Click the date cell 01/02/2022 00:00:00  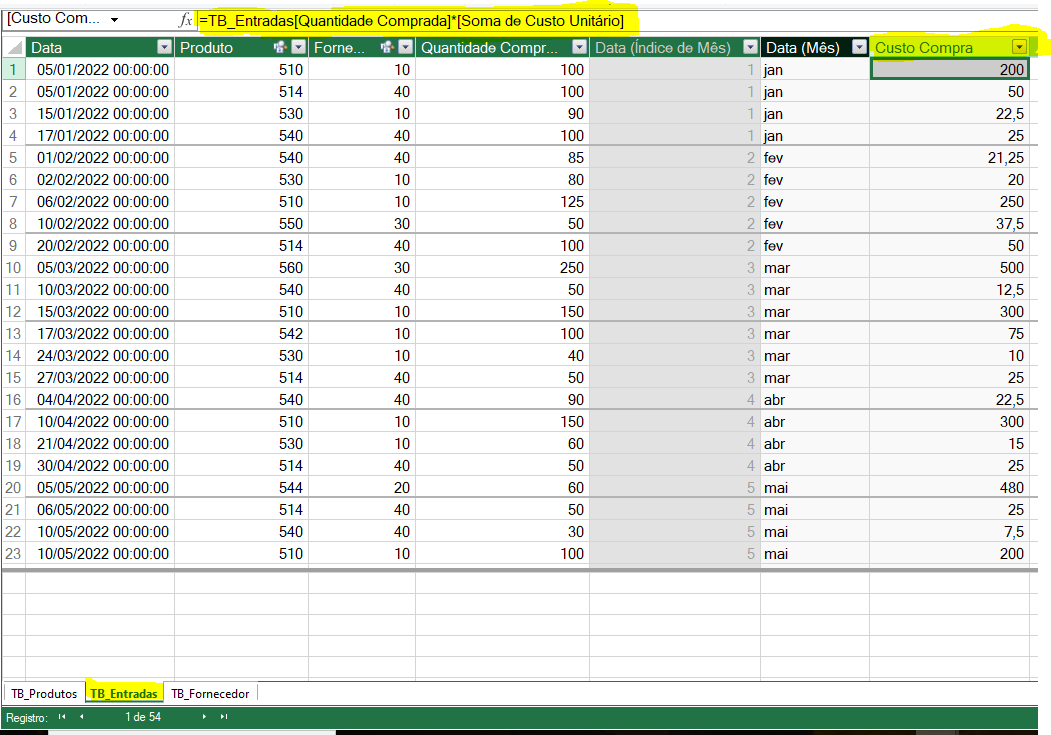coord(100,157)
